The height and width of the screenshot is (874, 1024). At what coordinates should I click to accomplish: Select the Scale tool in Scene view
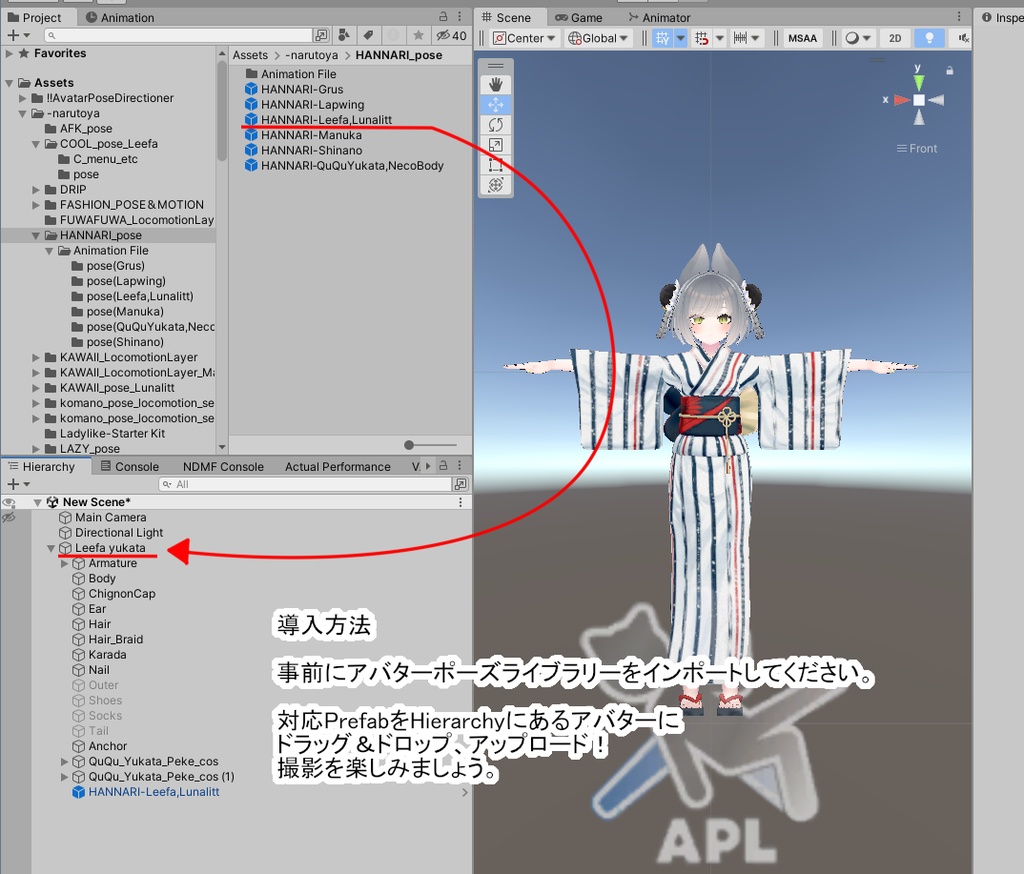click(x=496, y=145)
